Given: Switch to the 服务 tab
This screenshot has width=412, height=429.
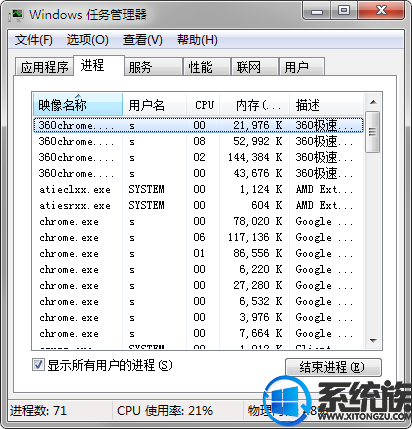Looking at the screenshot, I should pyautogui.click(x=153, y=67).
